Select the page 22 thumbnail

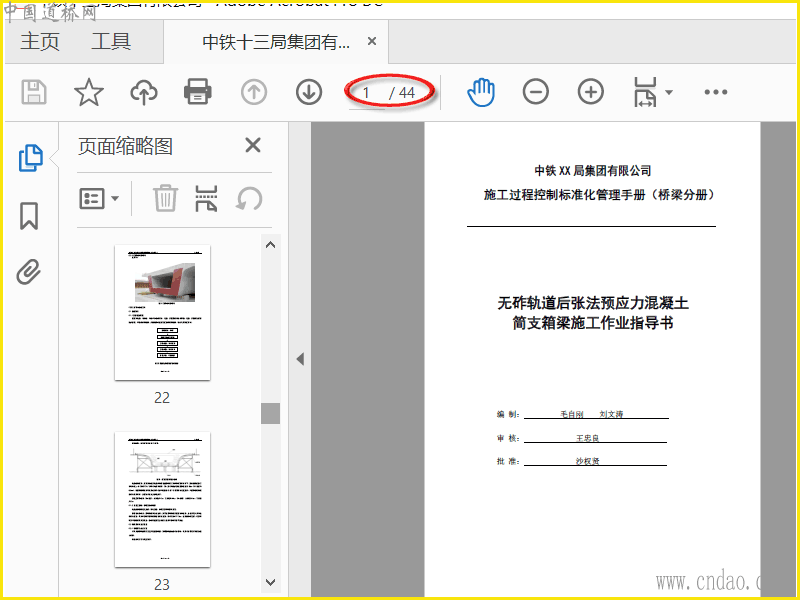point(162,313)
